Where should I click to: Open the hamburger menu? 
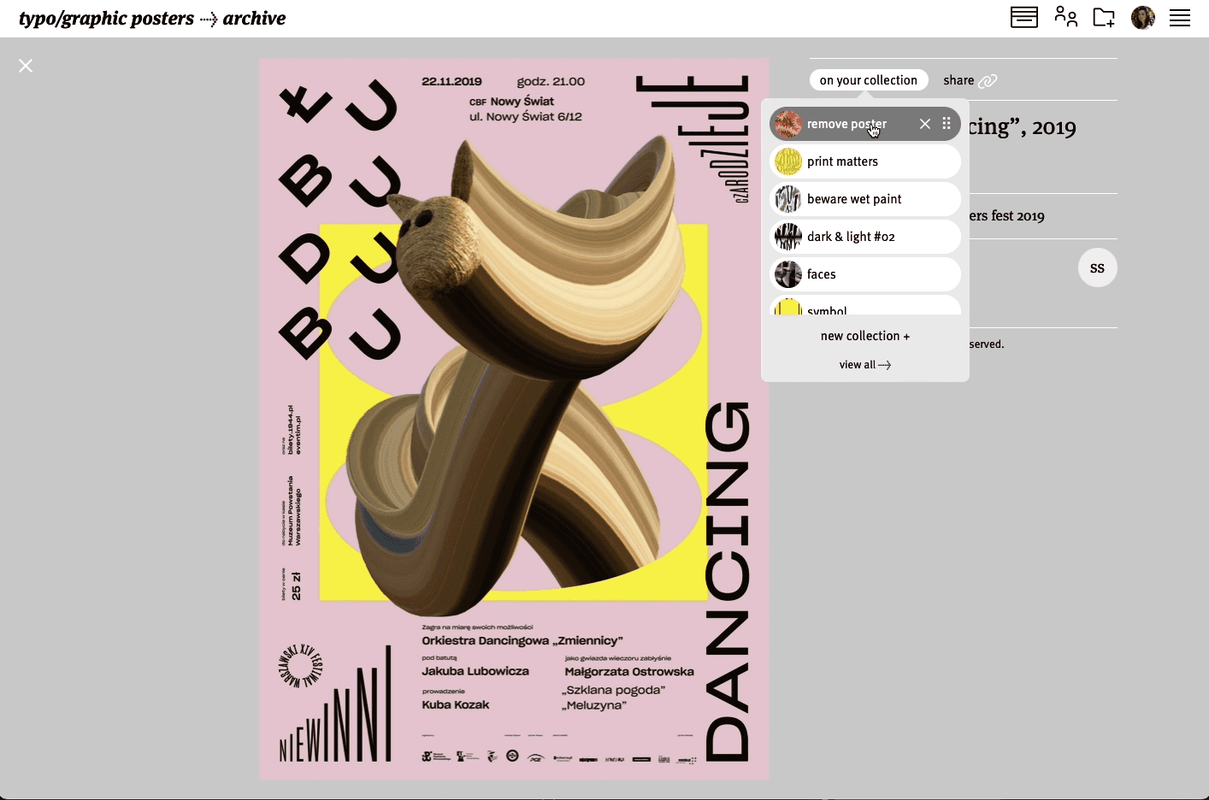(1180, 17)
